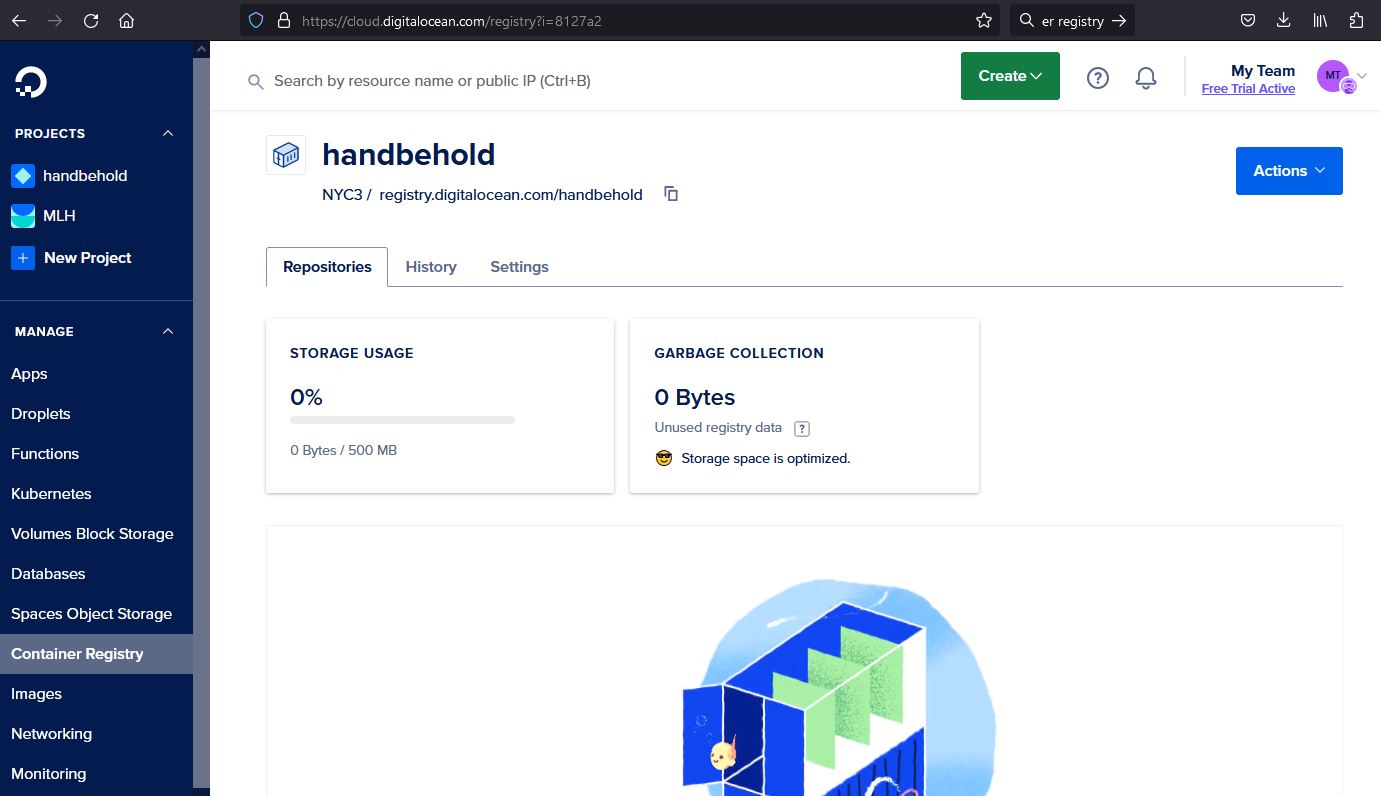This screenshot has height=796, width=1381.
Task: Reload the page with the refresh icon
Action: tap(91, 20)
